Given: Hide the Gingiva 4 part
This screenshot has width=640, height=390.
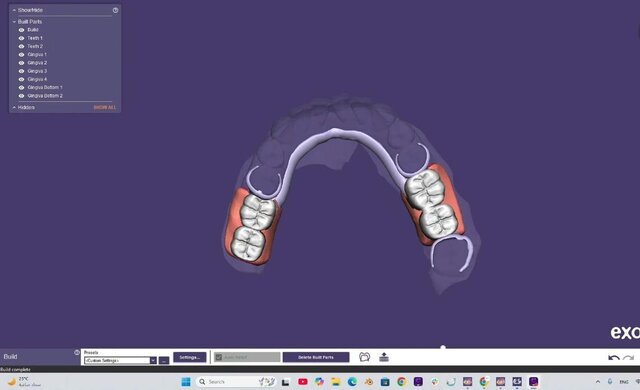Looking at the screenshot, I should tap(21, 79).
